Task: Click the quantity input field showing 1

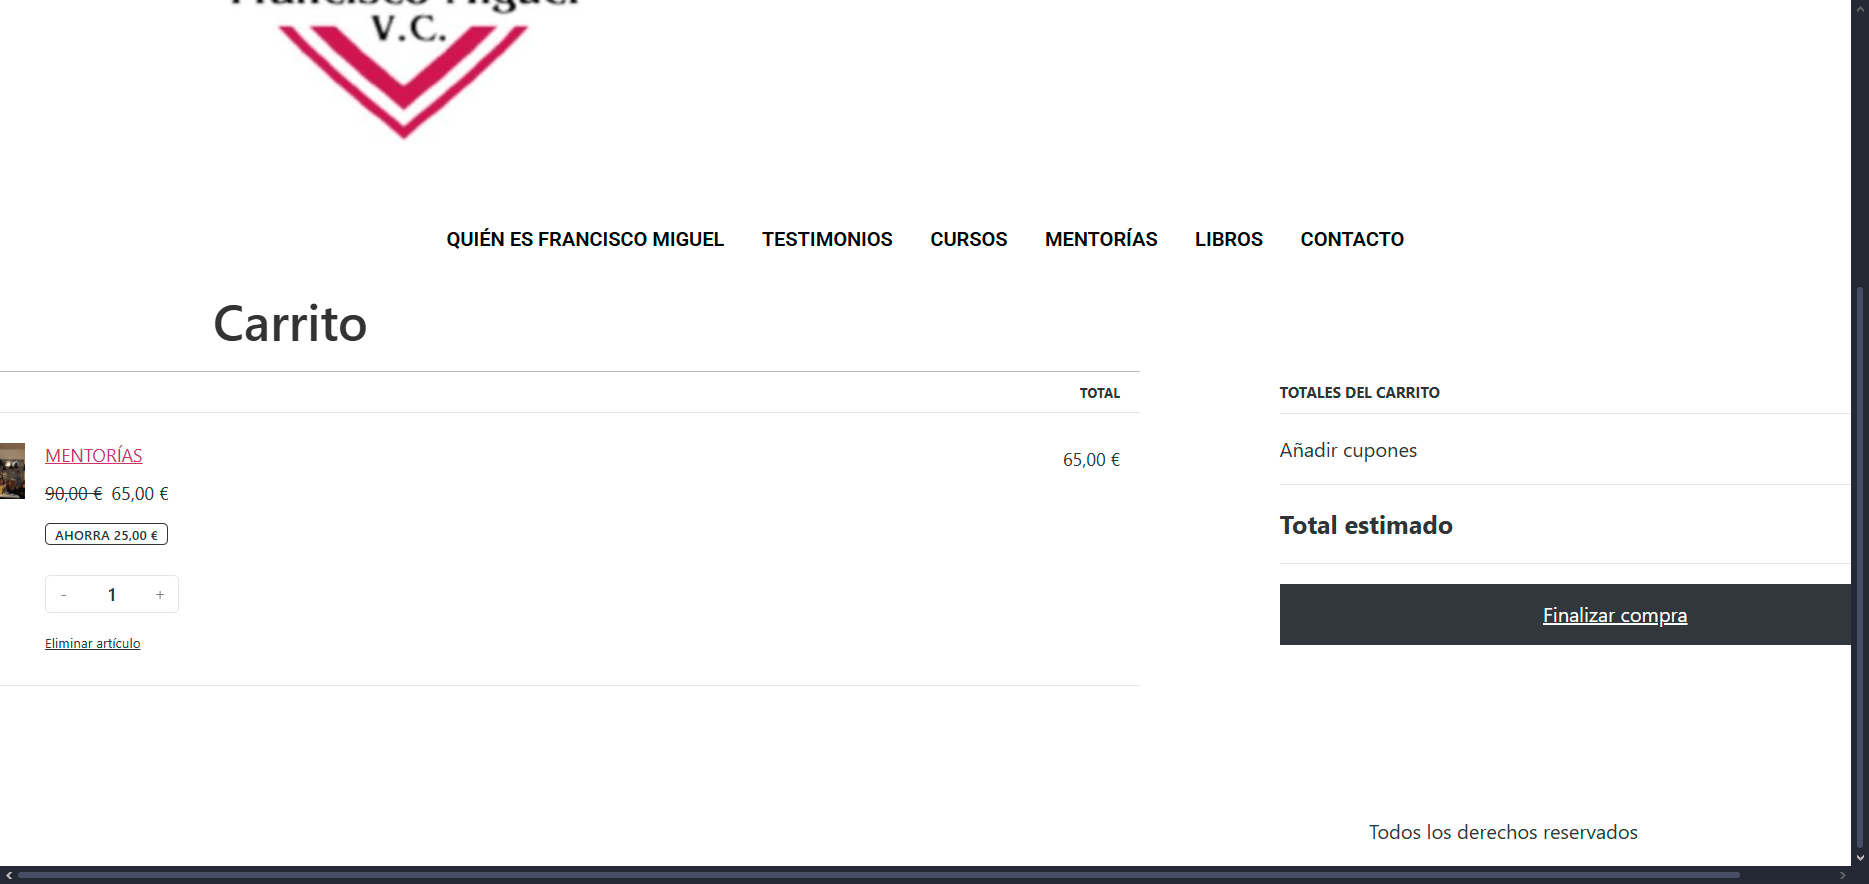Action: tap(112, 595)
